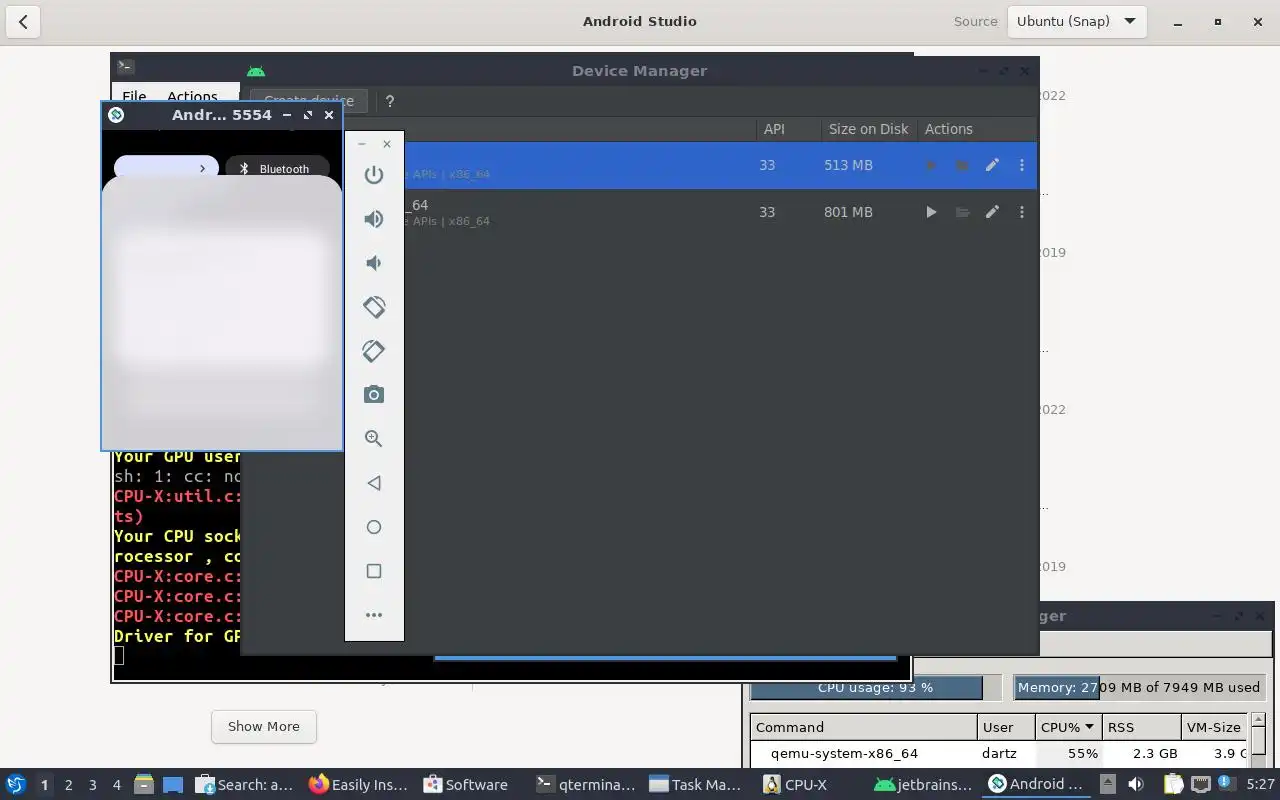Screen dimensions: 1280x800
Task: Switch to jetbrains taskbar item
Action: point(923,785)
